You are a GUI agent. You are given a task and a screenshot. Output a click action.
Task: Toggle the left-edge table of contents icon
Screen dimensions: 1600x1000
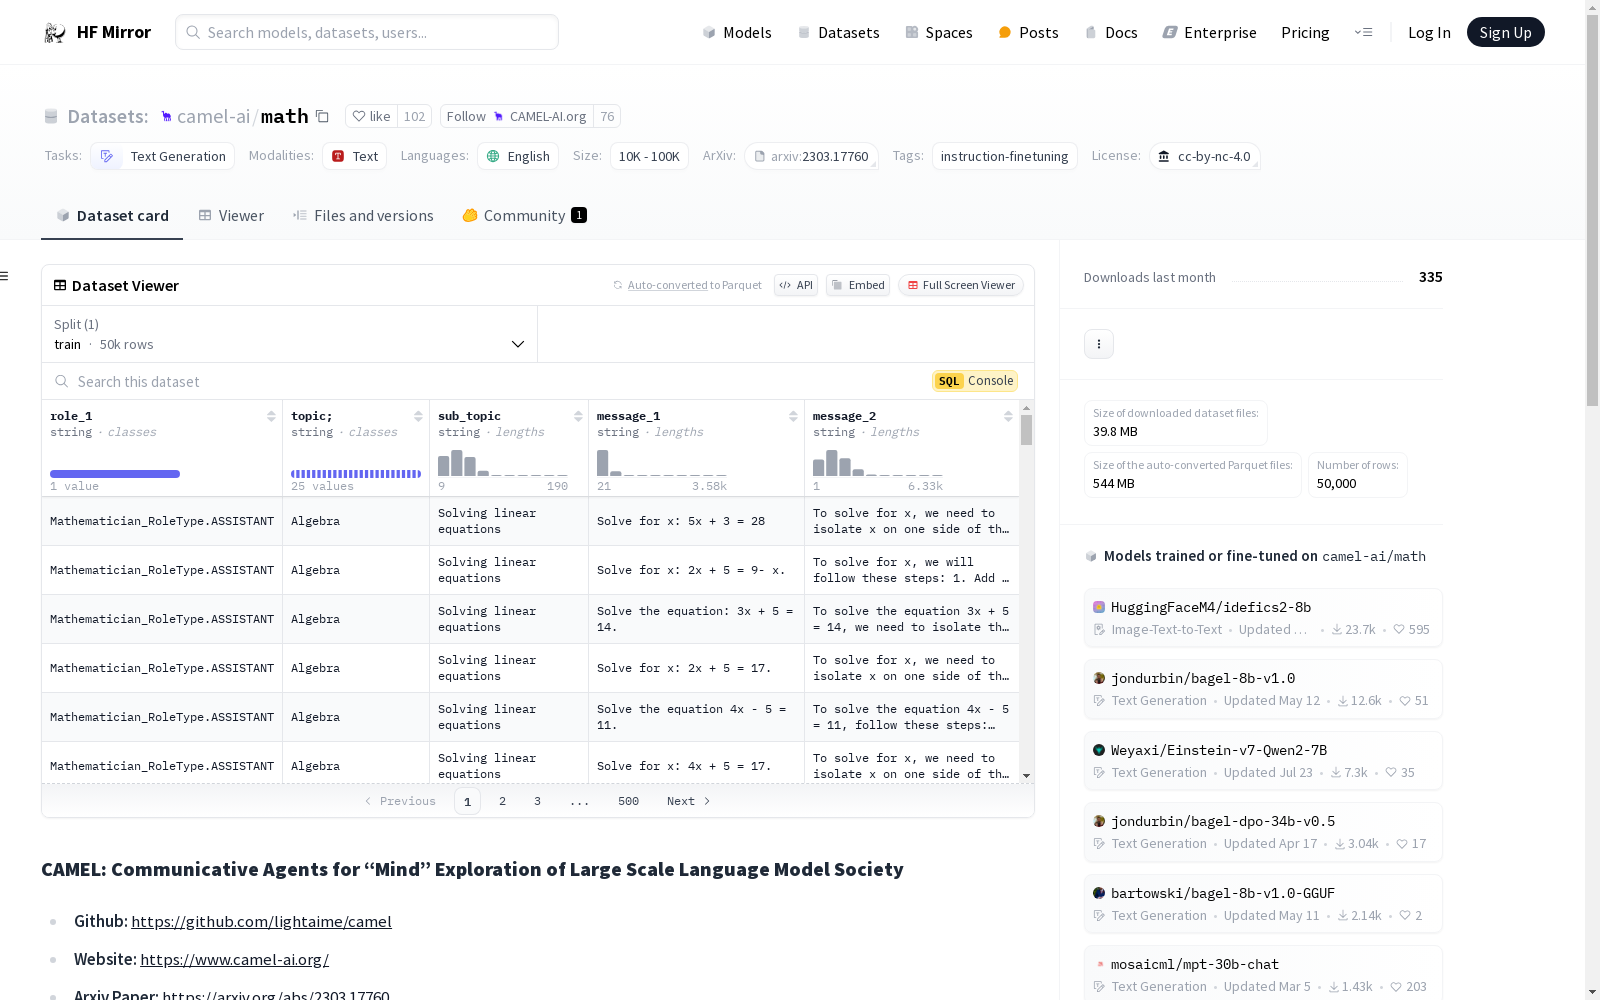[5, 276]
